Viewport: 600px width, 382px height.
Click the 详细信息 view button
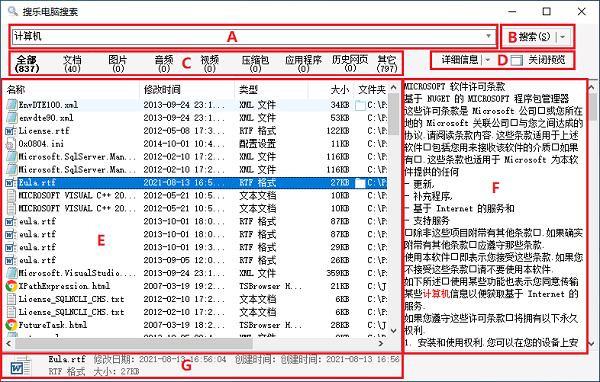pyautogui.click(x=460, y=60)
